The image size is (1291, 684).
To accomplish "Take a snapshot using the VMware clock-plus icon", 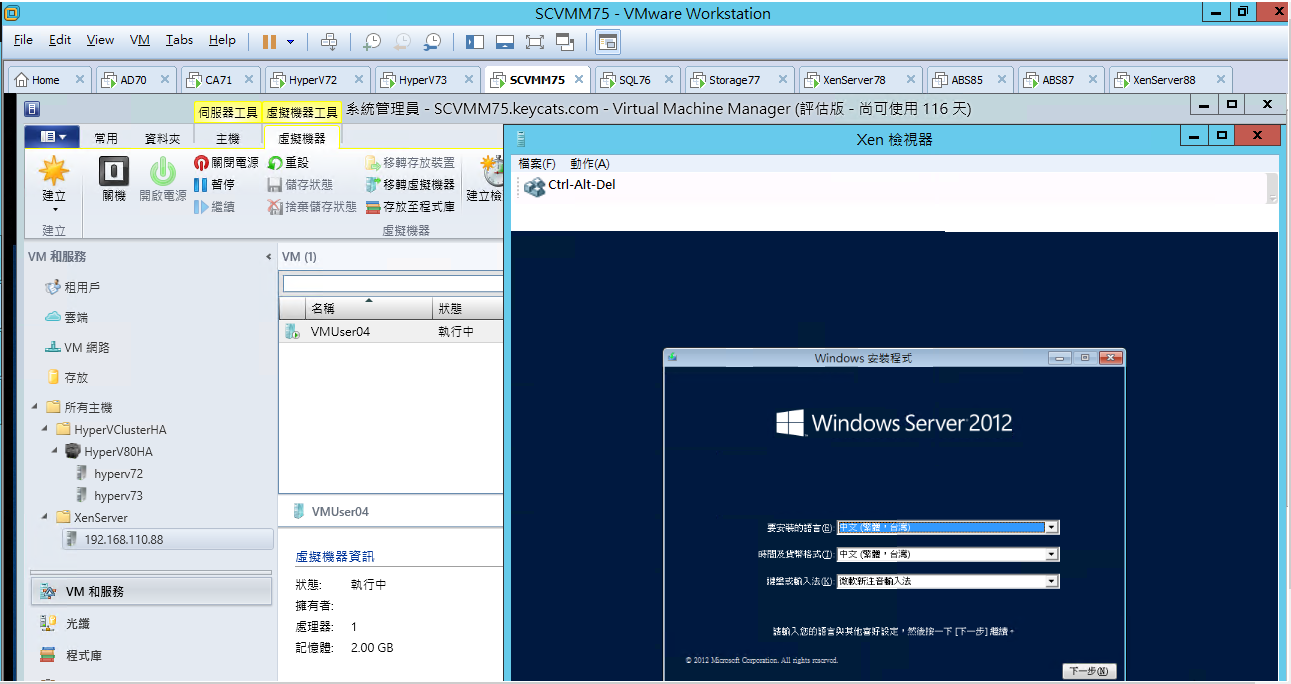I will tap(371, 41).
